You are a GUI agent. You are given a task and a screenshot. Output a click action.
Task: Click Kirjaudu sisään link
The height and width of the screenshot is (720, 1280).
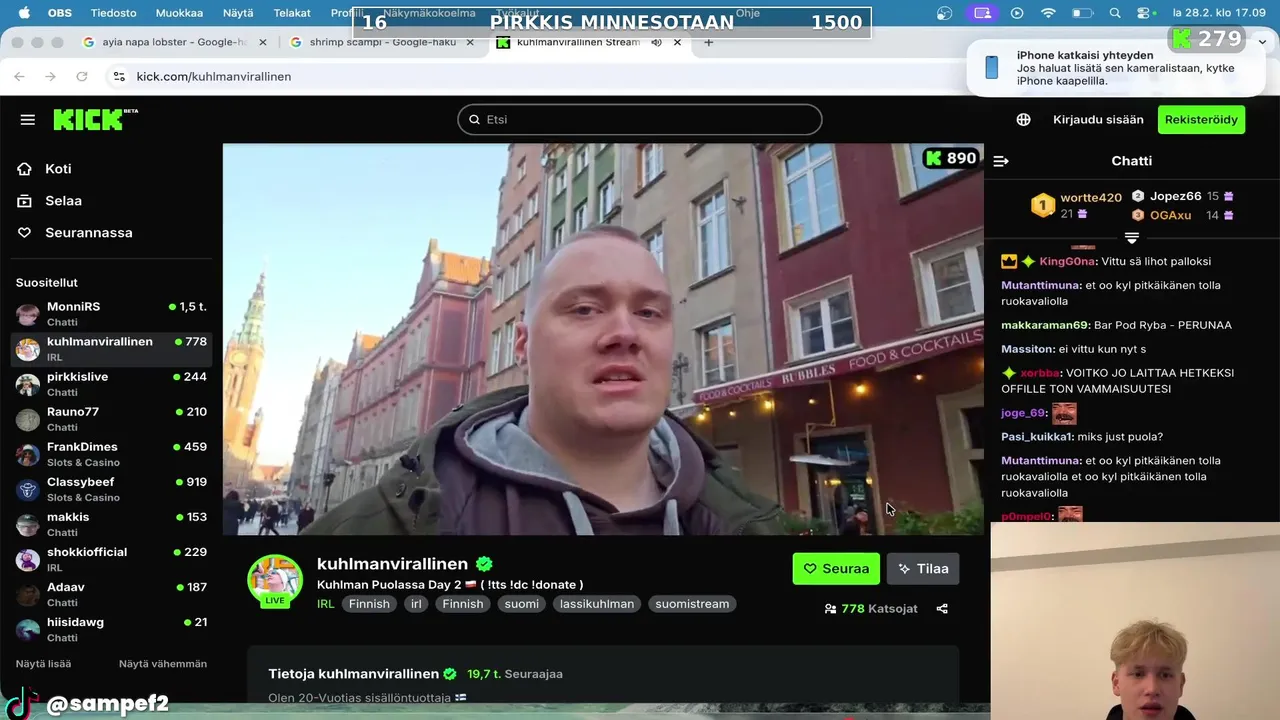click(1098, 119)
